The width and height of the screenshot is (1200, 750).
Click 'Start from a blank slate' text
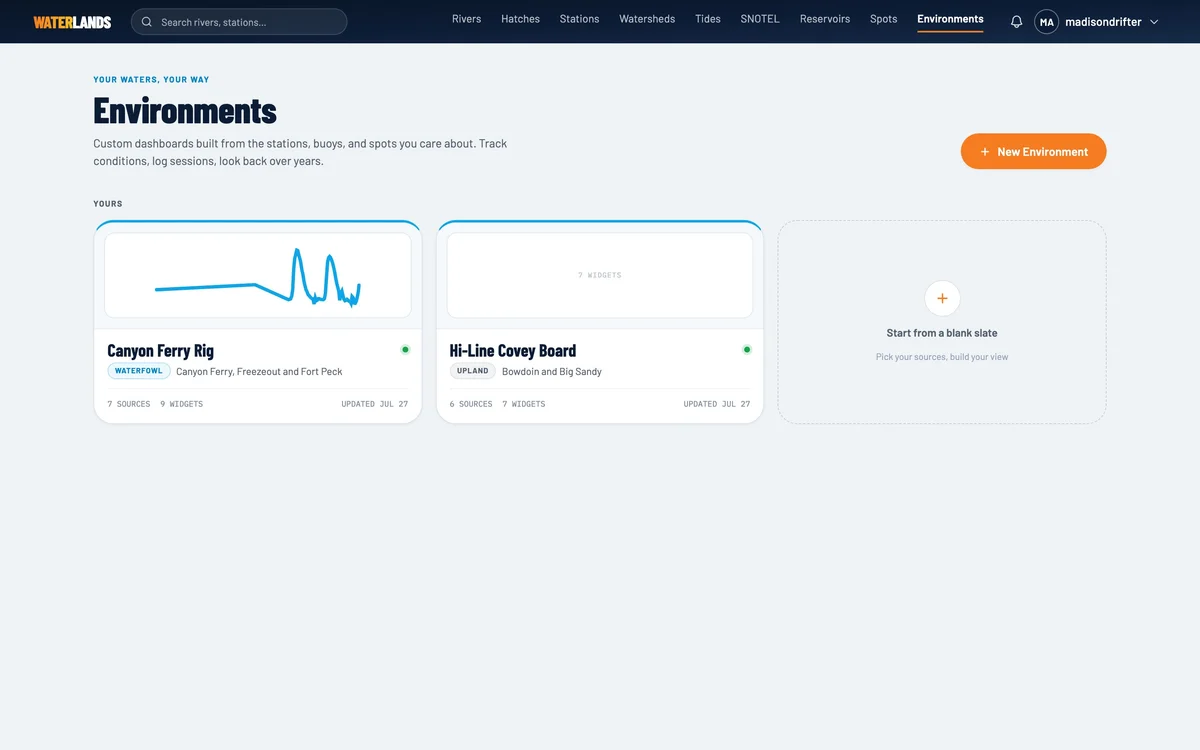[942, 333]
